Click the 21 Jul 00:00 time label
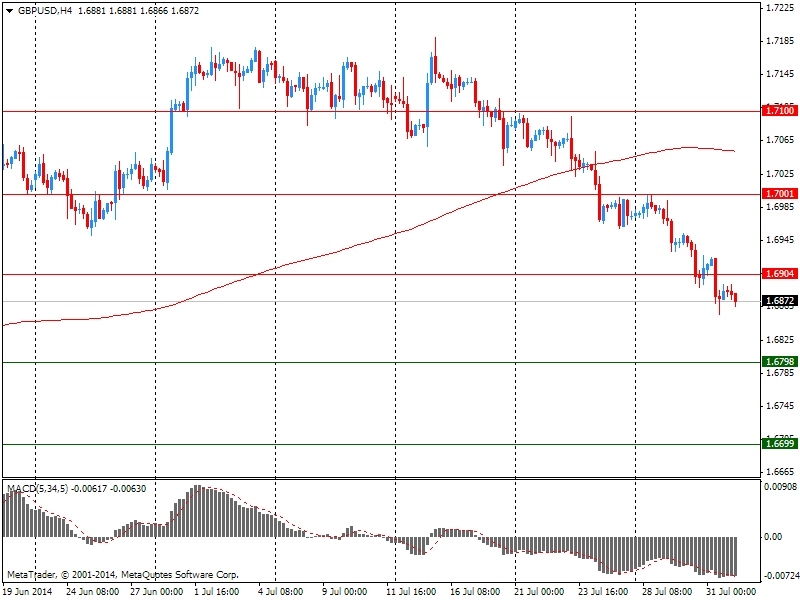This screenshot has width=800, height=600. [539, 592]
